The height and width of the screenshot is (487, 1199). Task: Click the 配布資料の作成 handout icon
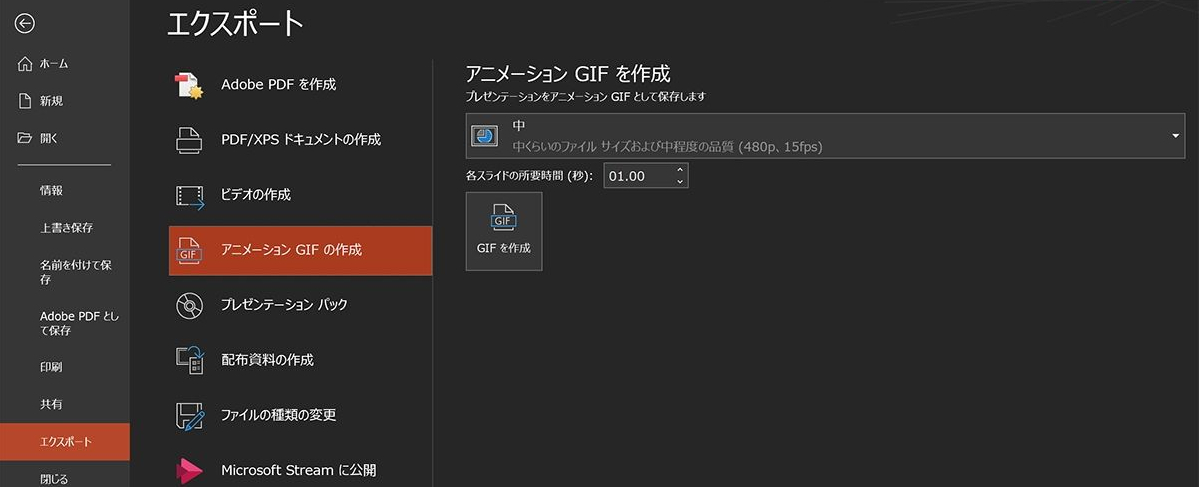pyautogui.click(x=190, y=360)
